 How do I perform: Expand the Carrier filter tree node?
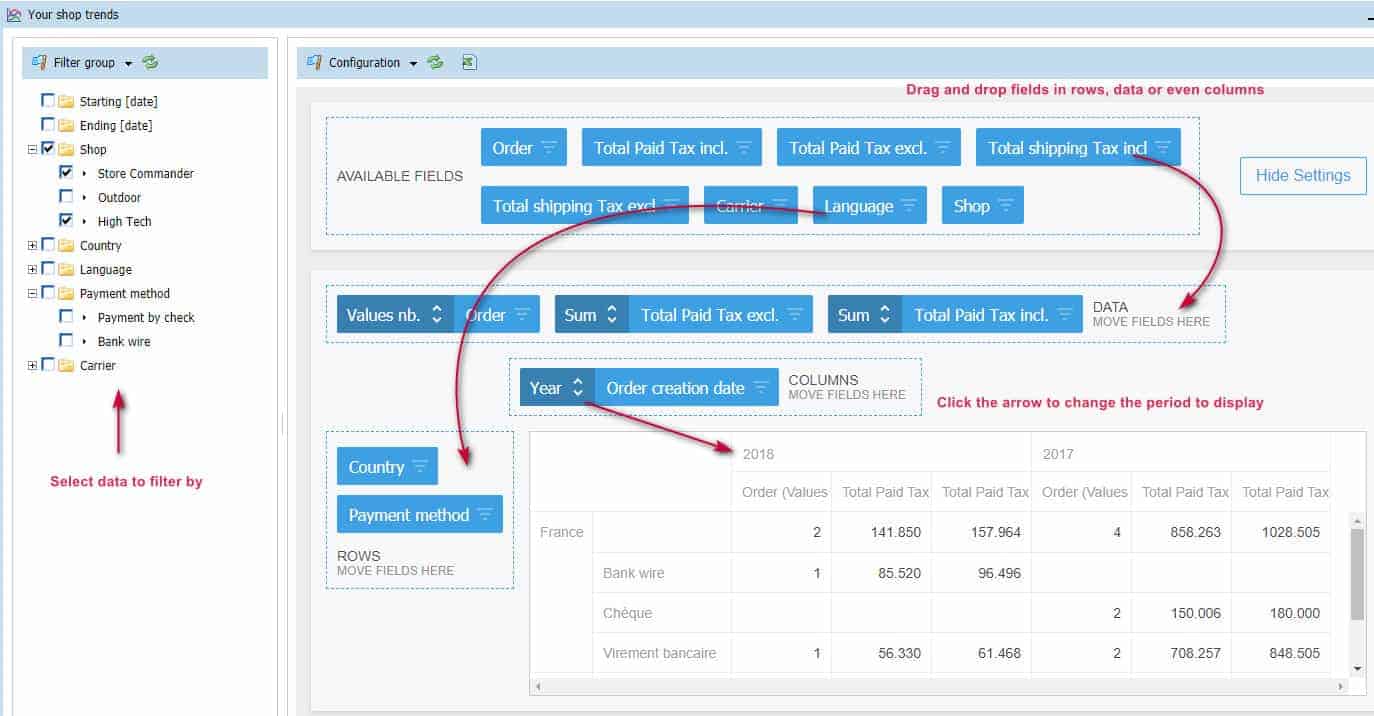pyautogui.click(x=33, y=365)
